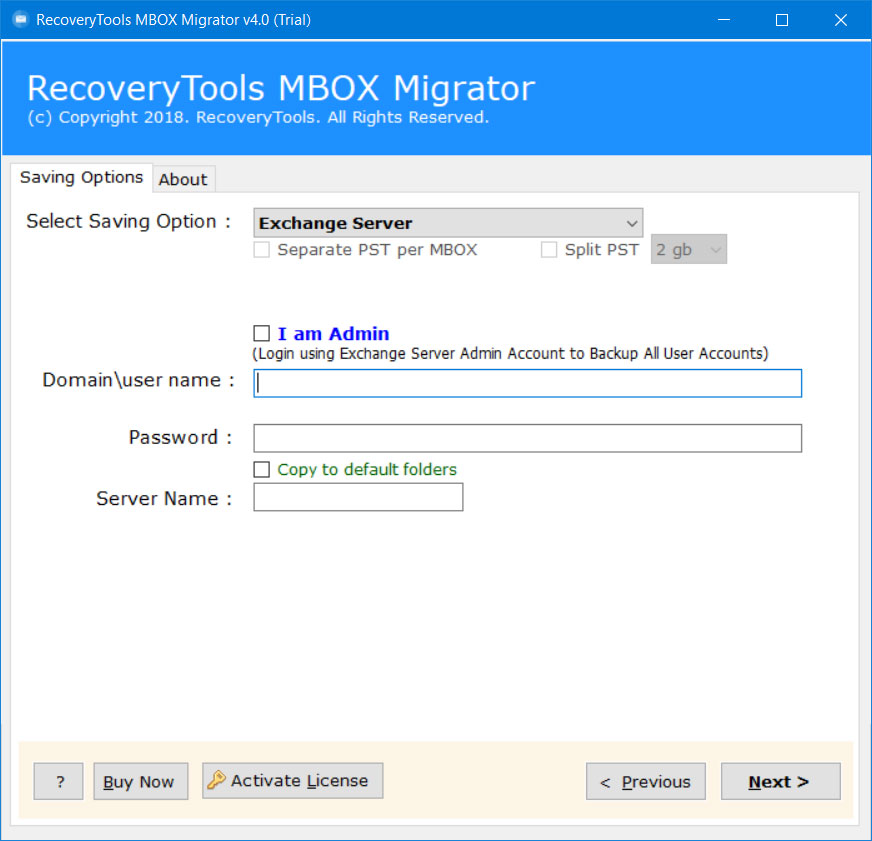Click the ? help button
Image resolution: width=872 pixels, height=841 pixels.
[58, 781]
